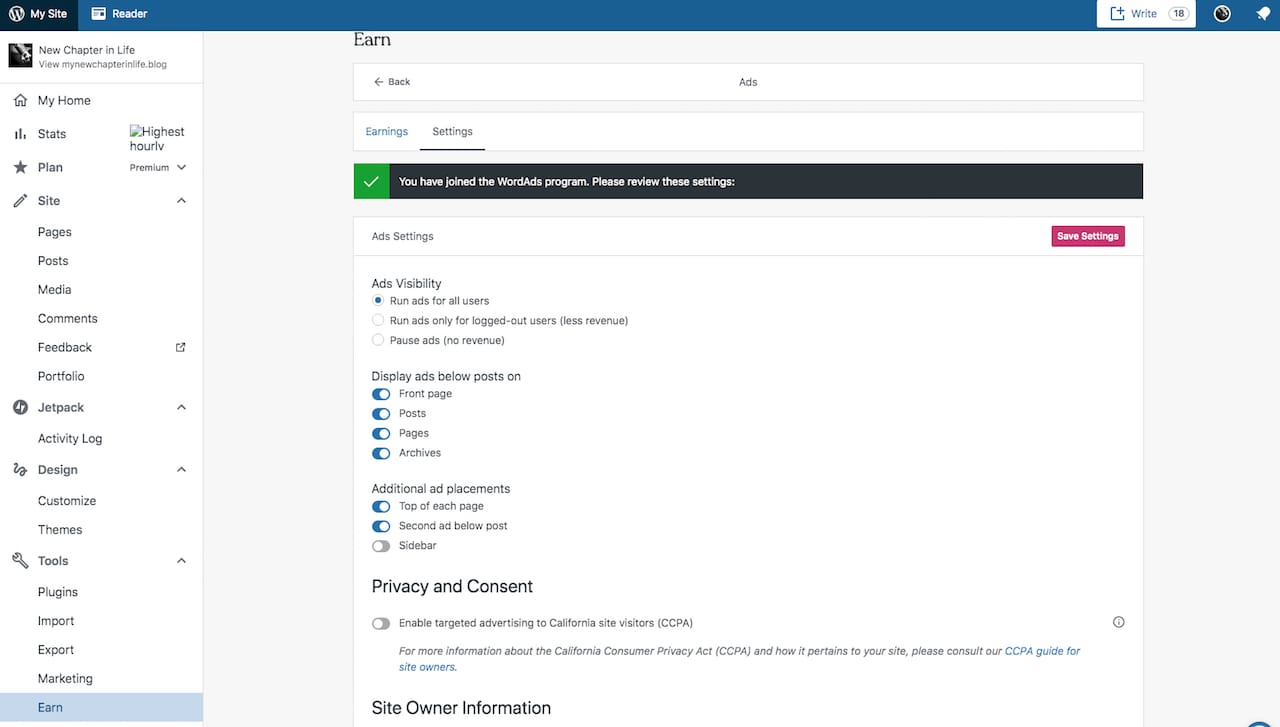
Task: Go Back from the Ads page
Action: (392, 82)
